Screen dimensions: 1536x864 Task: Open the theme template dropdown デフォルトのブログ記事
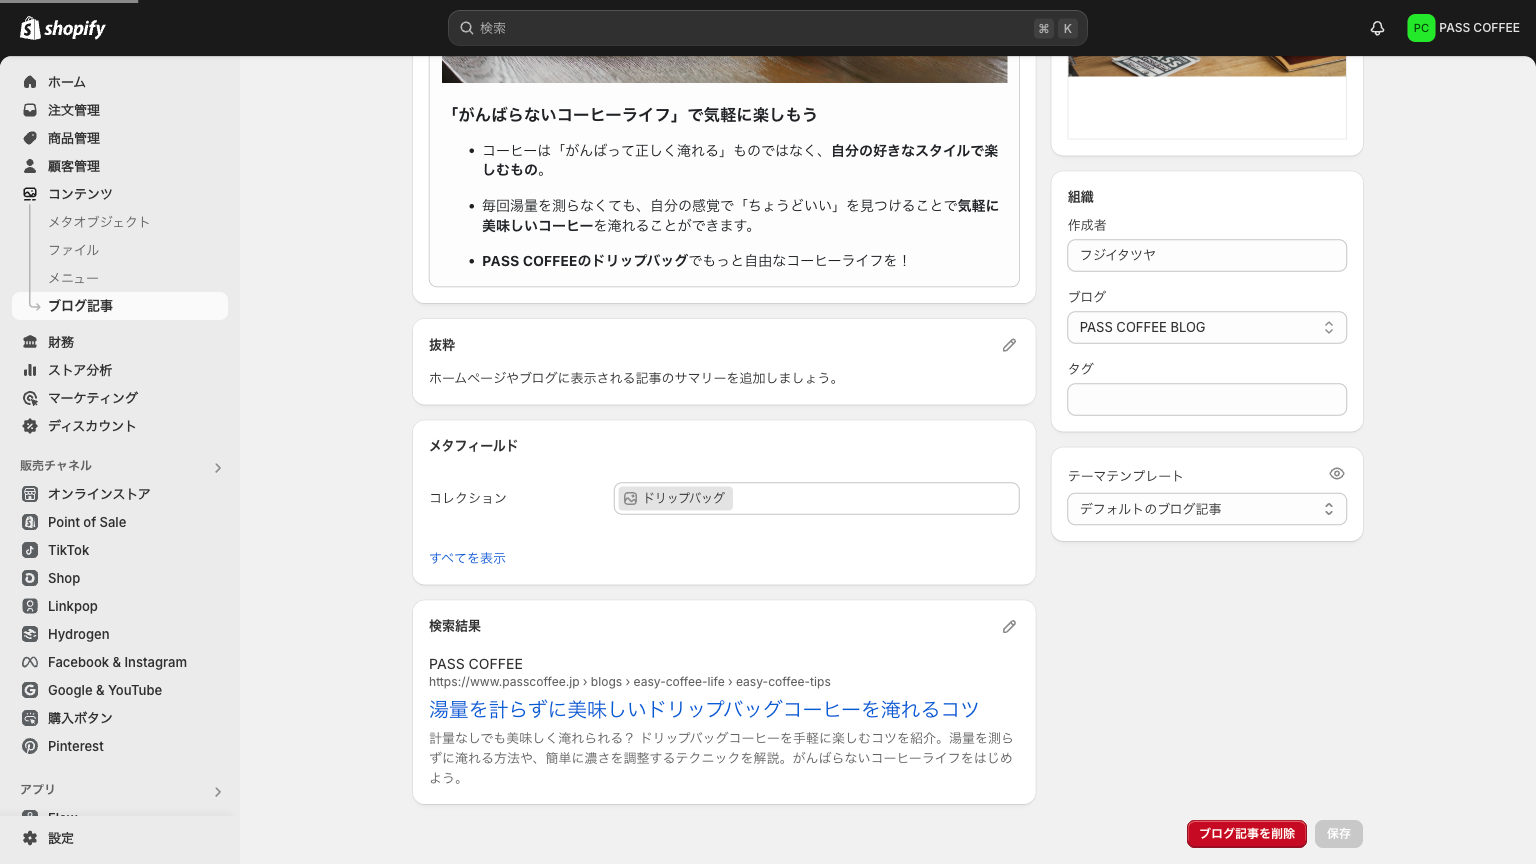point(1207,509)
